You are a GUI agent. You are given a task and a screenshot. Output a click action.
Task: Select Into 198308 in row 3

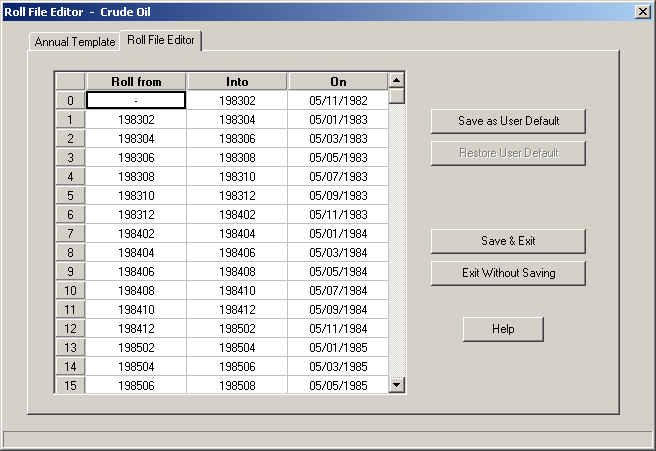(x=237, y=158)
